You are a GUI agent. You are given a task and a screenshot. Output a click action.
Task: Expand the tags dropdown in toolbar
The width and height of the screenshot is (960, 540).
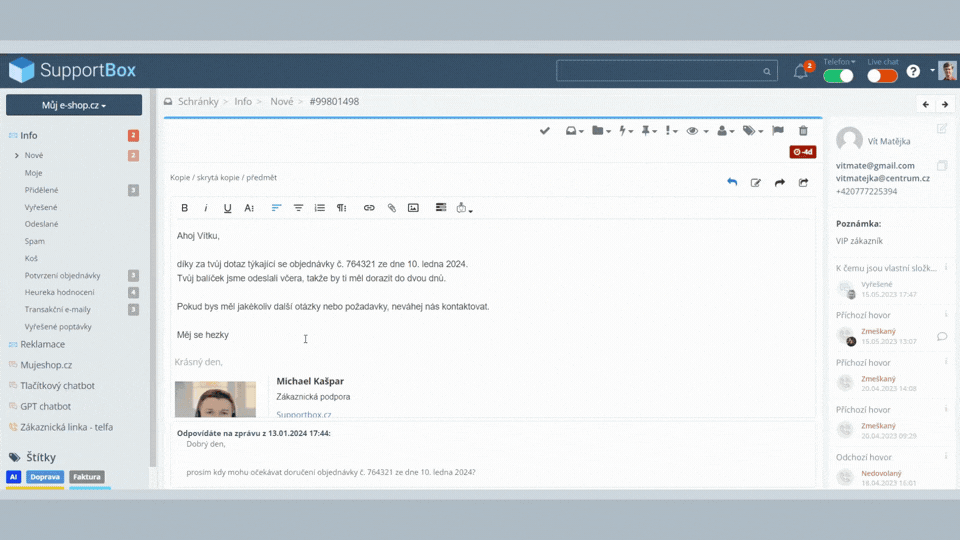pyautogui.click(x=752, y=131)
